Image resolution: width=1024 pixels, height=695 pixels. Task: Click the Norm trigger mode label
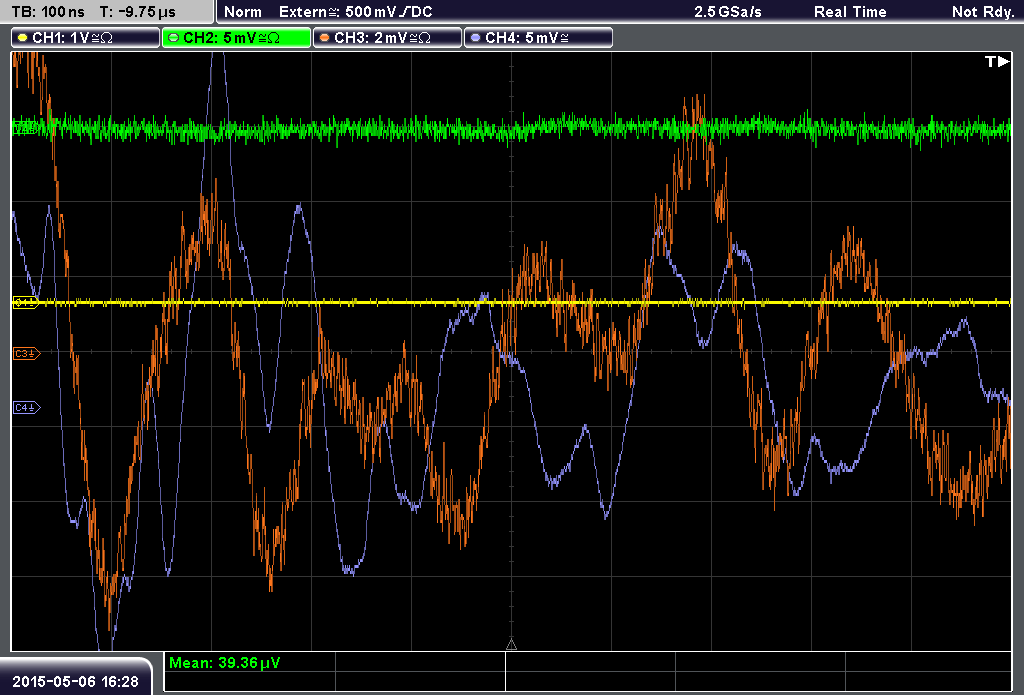[x=243, y=12]
